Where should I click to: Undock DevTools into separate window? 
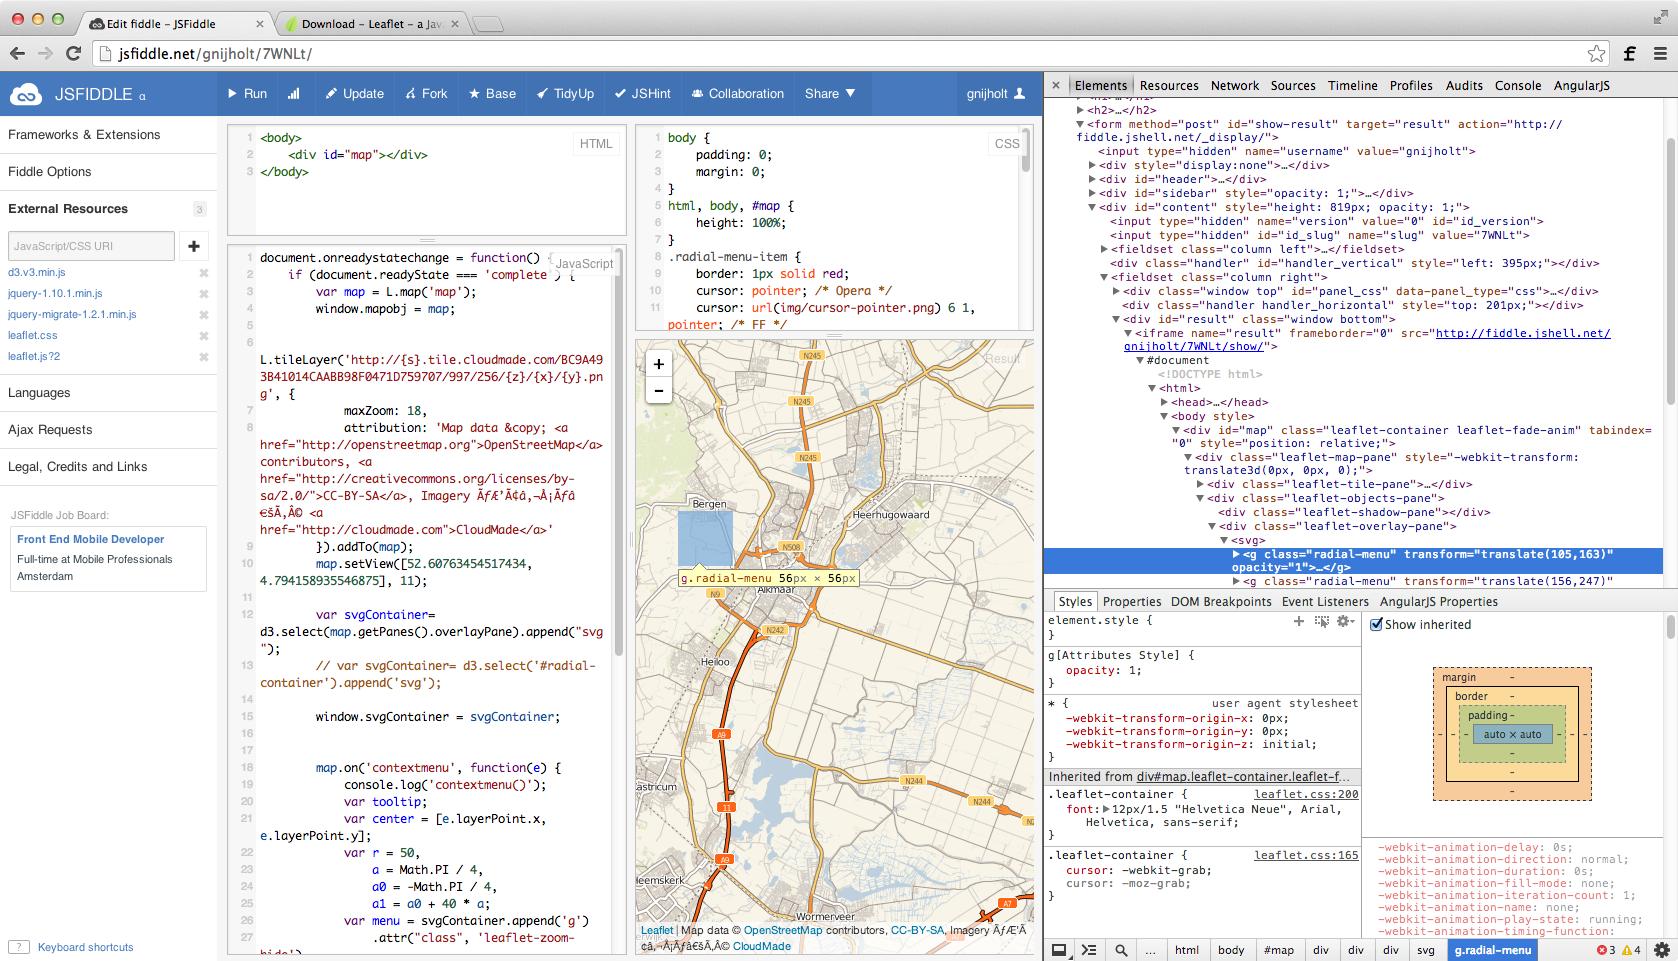1059,950
